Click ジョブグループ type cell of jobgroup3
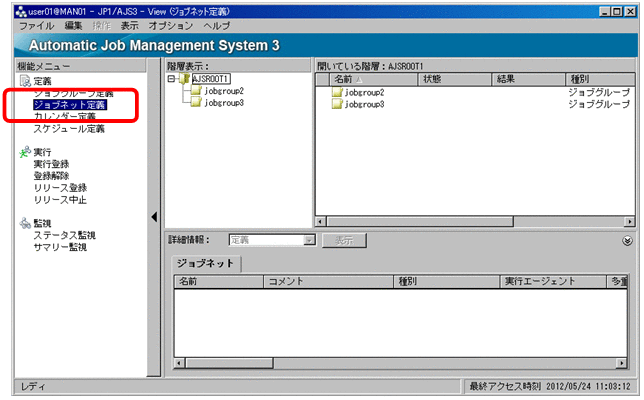644x400 pixels. point(599,104)
